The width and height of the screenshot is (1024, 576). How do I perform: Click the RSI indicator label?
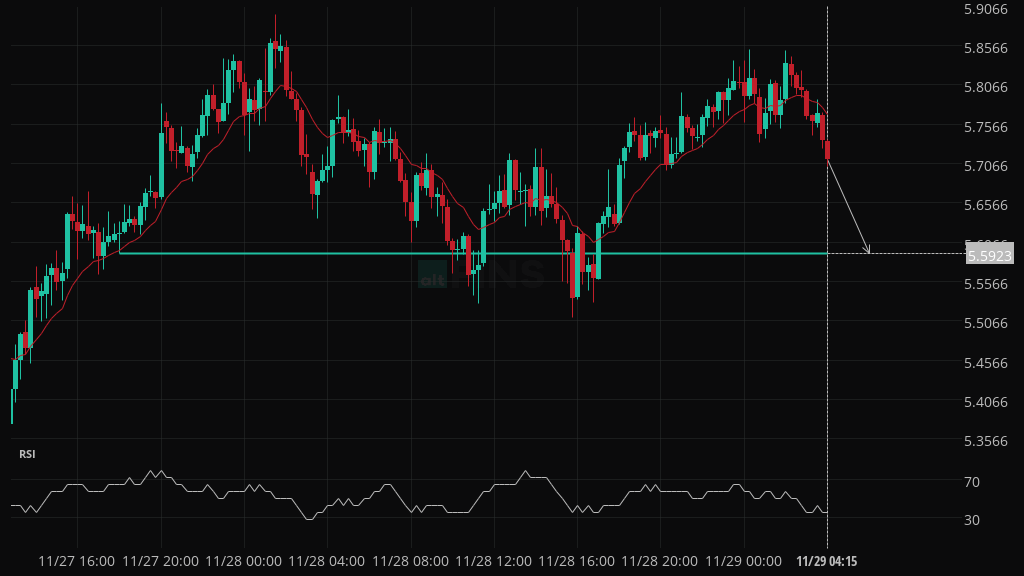click(27, 454)
